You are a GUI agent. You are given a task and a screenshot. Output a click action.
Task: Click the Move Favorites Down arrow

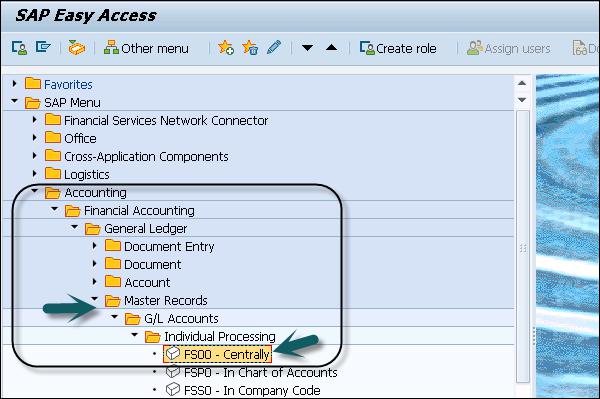(307, 48)
